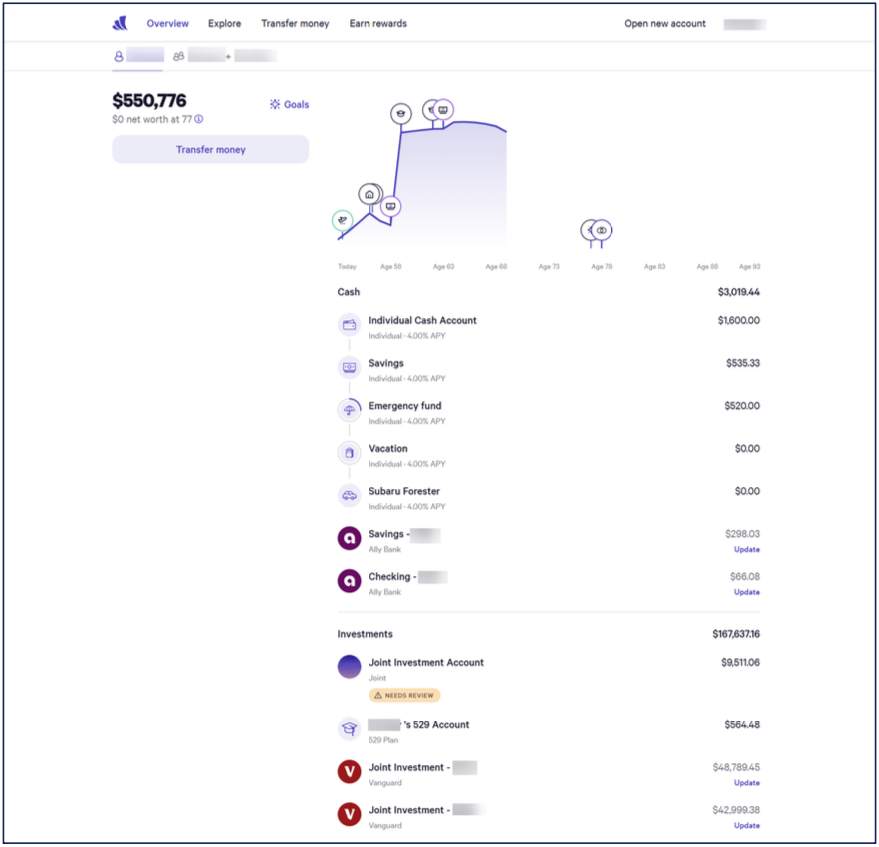Click the net worth info icon
The width and height of the screenshot is (879, 847).
pos(199,119)
